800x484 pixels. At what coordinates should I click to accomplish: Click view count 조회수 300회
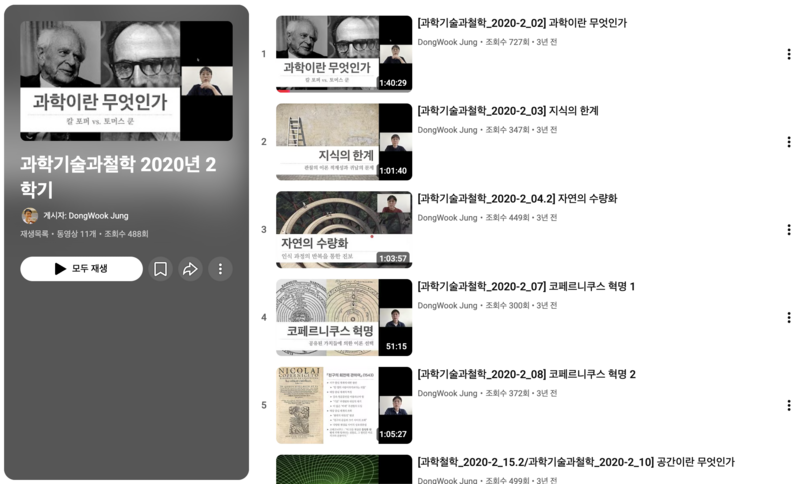click(507, 305)
